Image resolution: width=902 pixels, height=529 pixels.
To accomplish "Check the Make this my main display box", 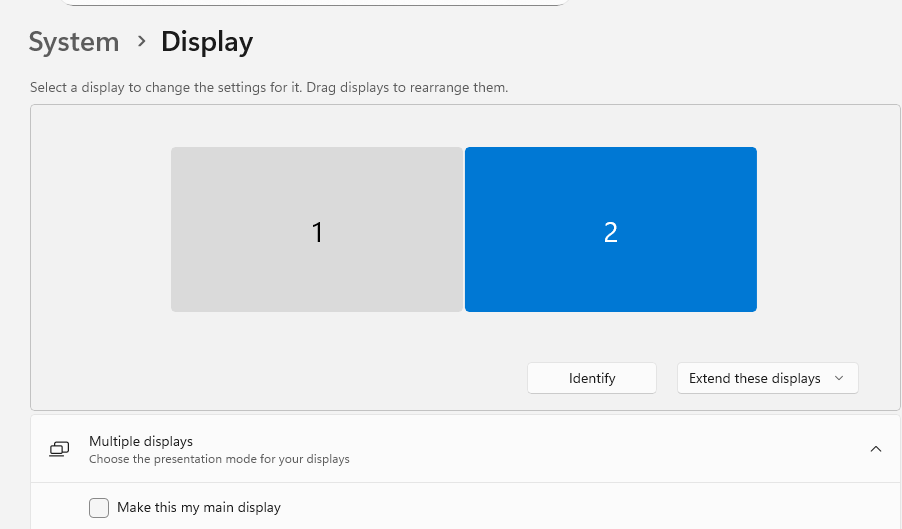I will coord(99,508).
